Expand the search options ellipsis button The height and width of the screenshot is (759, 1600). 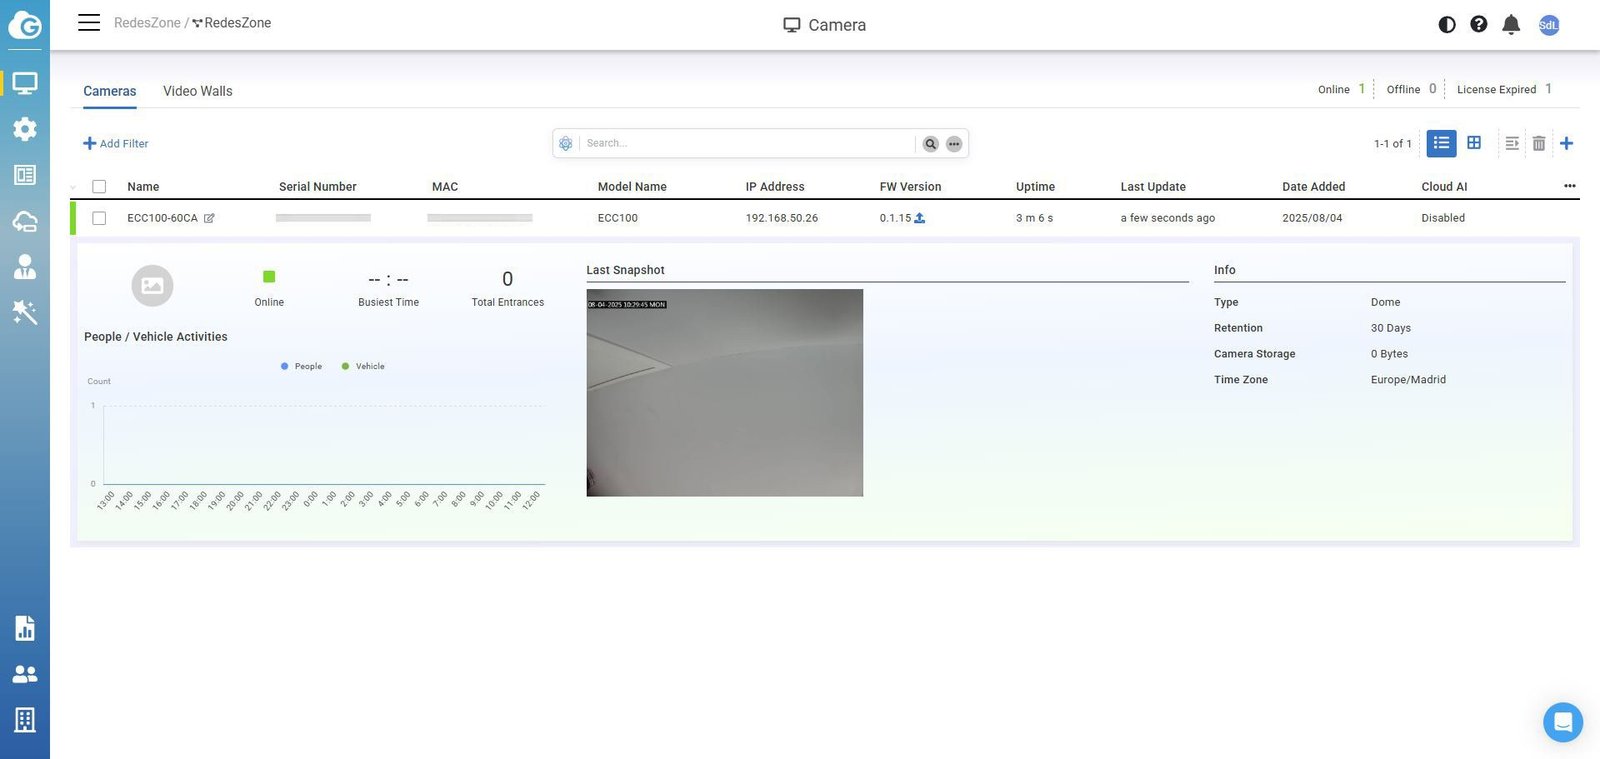pos(954,144)
